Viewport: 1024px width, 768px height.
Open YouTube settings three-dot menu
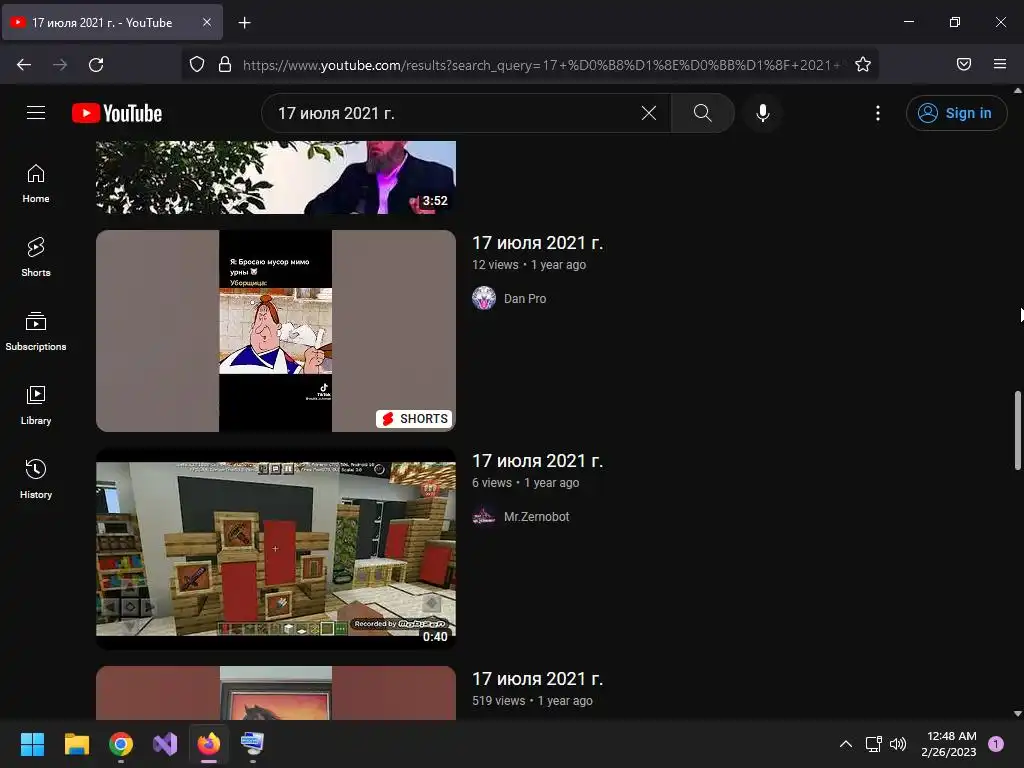(878, 113)
